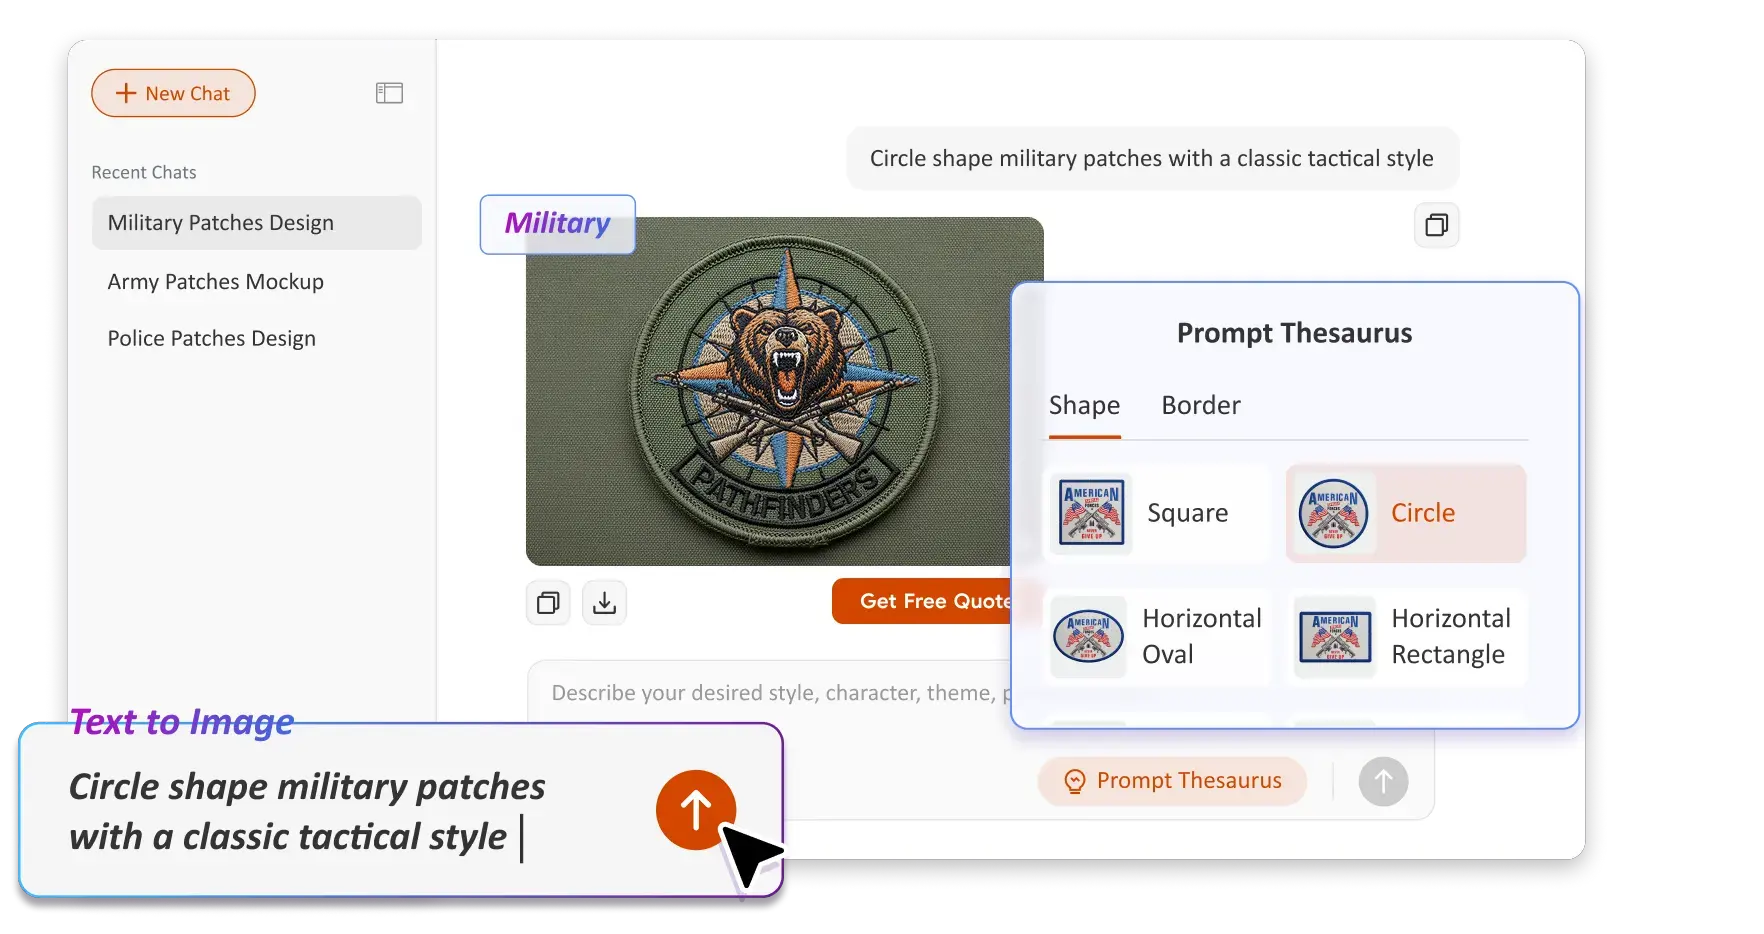This screenshot has width=1764, height=934.
Task: Click the Get Free Quote button
Action: click(x=930, y=601)
